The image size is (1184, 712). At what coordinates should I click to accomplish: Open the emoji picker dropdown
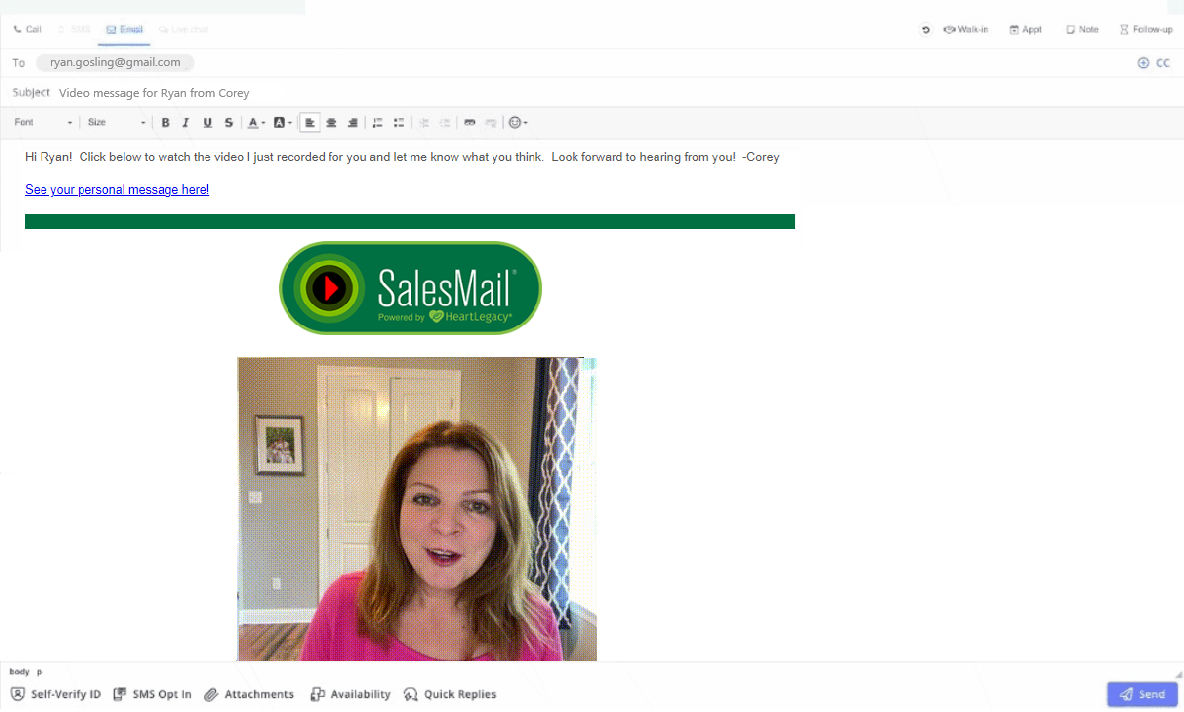(x=518, y=123)
